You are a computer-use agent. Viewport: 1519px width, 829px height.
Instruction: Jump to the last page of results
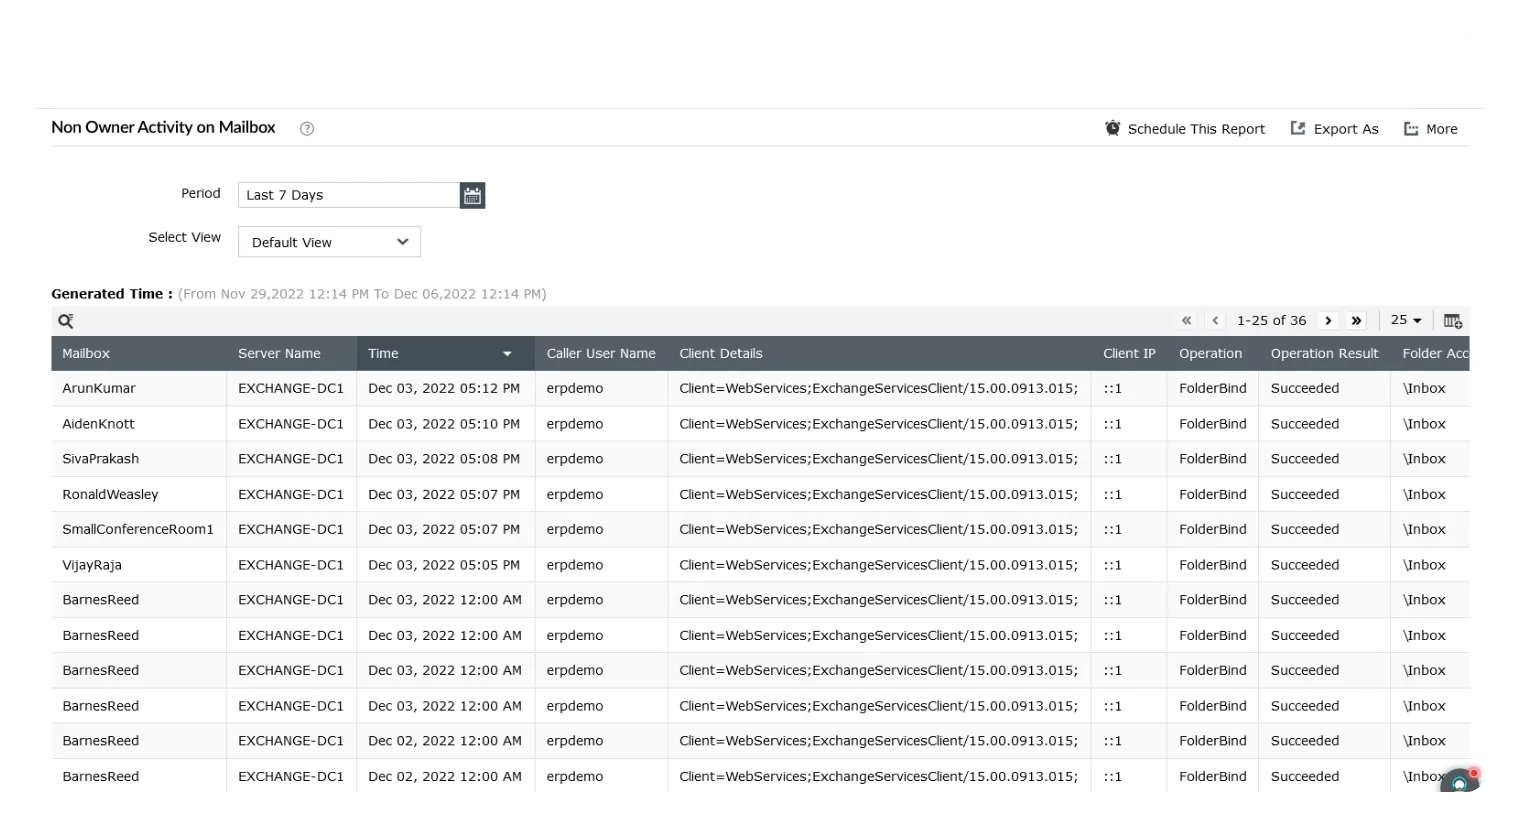click(x=1356, y=321)
